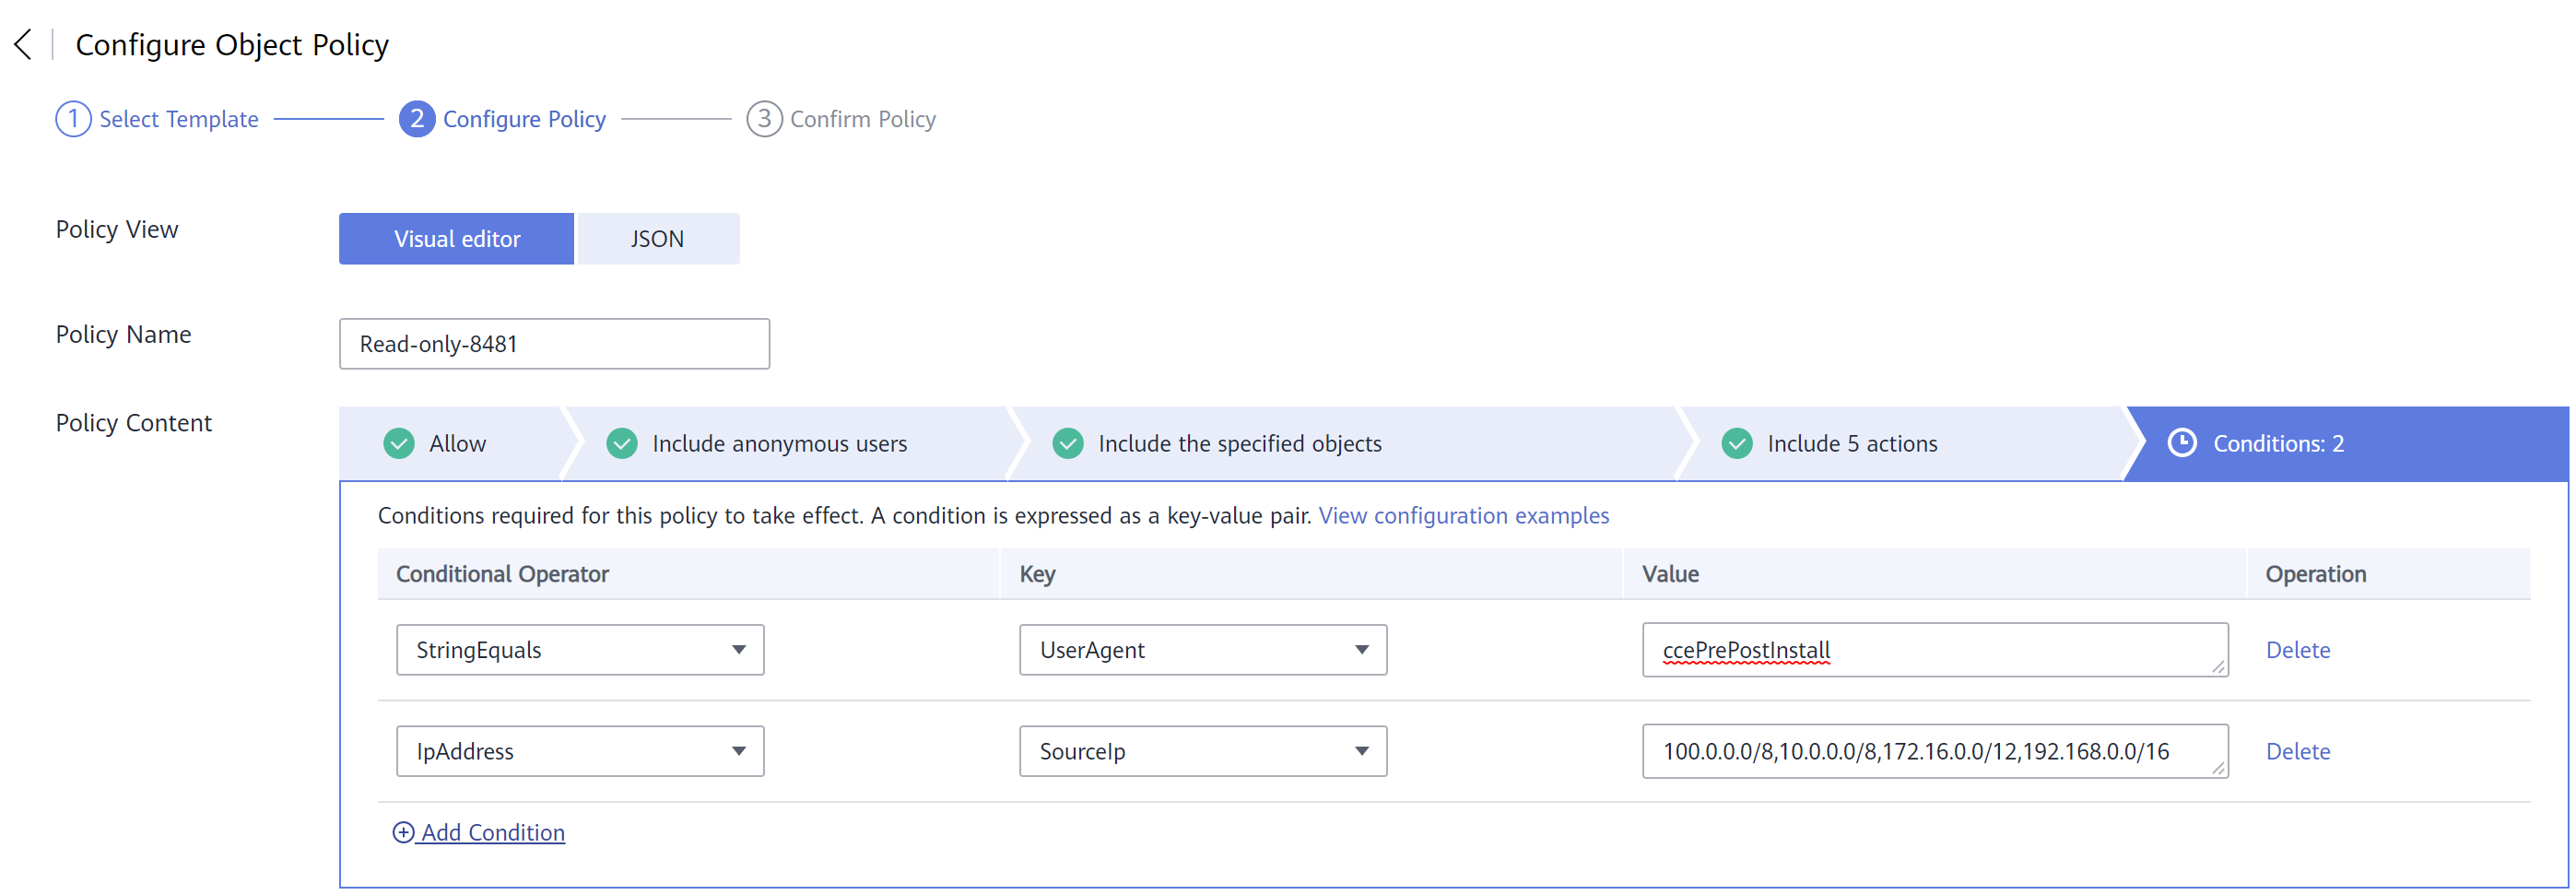Click the clock icon beside Conditions: 2
The width and height of the screenshot is (2576, 895).
[2182, 443]
